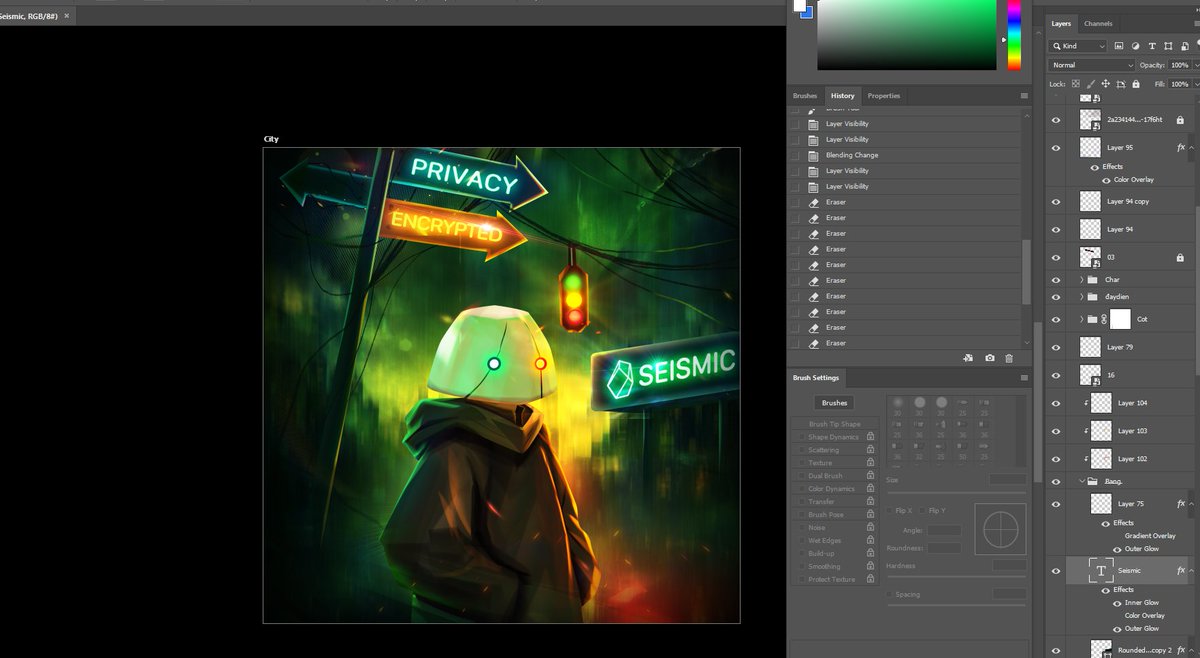1200x658 pixels.
Task: Click the color hue slider strip
Action: coord(1014,35)
